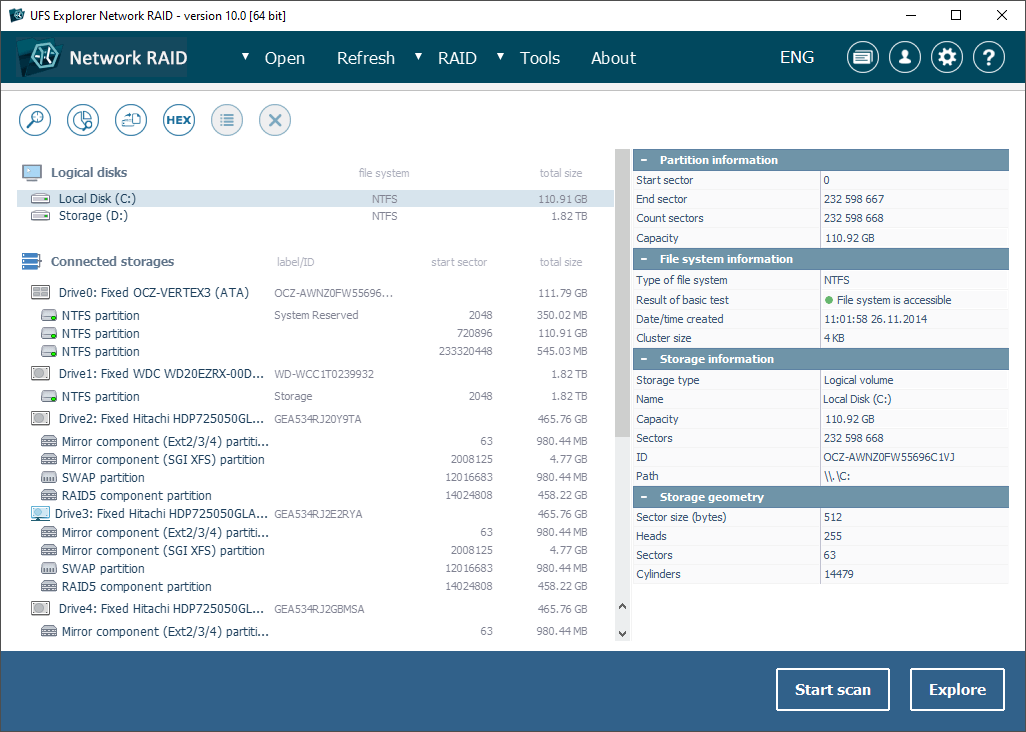The width and height of the screenshot is (1026, 732).
Task: Select Drive2 Mirror component SGI XFS partition
Action: [x=315, y=459]
